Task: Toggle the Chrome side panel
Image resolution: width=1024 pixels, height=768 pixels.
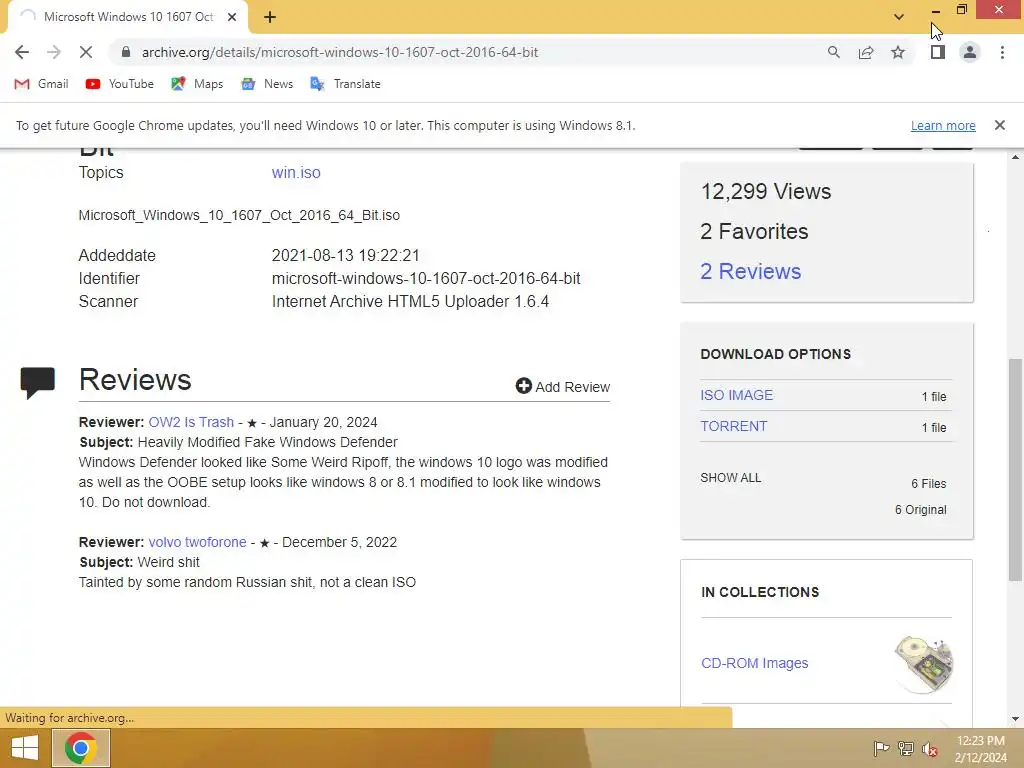Action: tap(938, 52)
